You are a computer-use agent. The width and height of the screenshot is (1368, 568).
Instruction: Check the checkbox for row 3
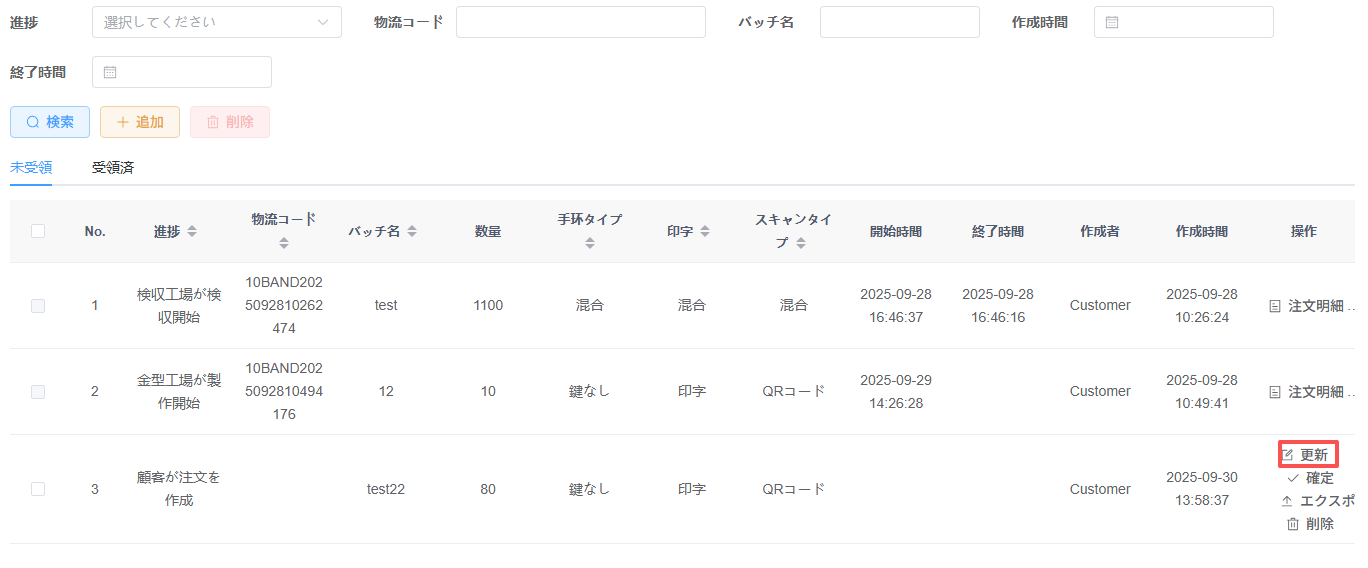[x=38, y=489]
